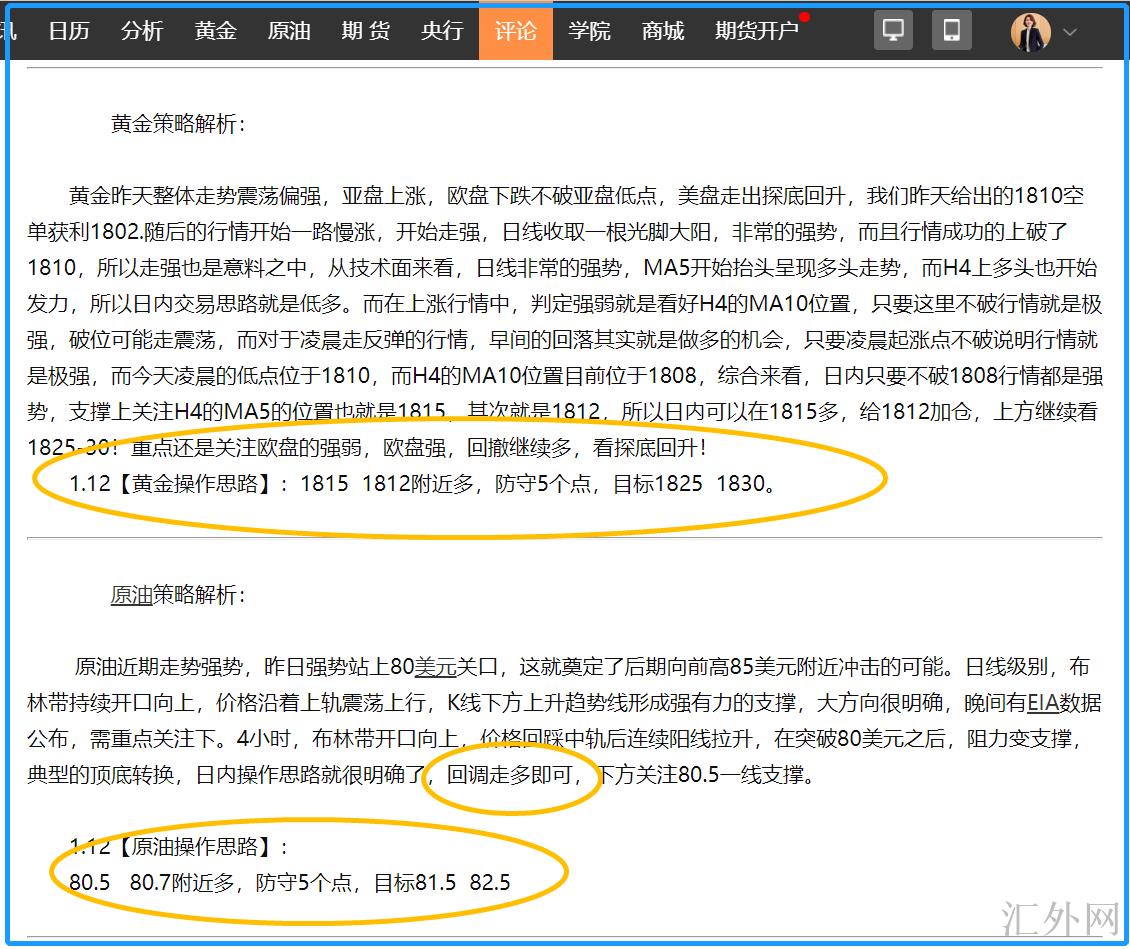
Task: Switch to desktop version via monitor icon
Action: (x=893, y=31)
